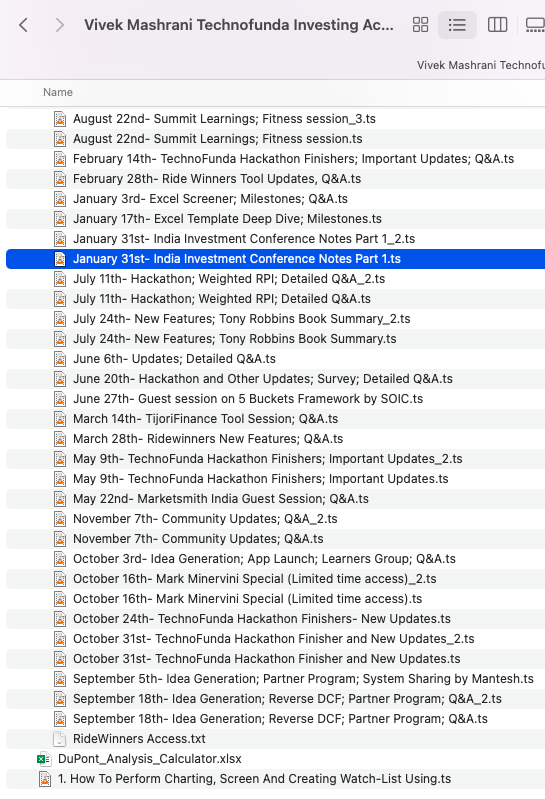Viewport: 545px width, 799px height.
Task: Select November 7th- Community Updates; Q&A.ts
Action: tap(198, 539)
